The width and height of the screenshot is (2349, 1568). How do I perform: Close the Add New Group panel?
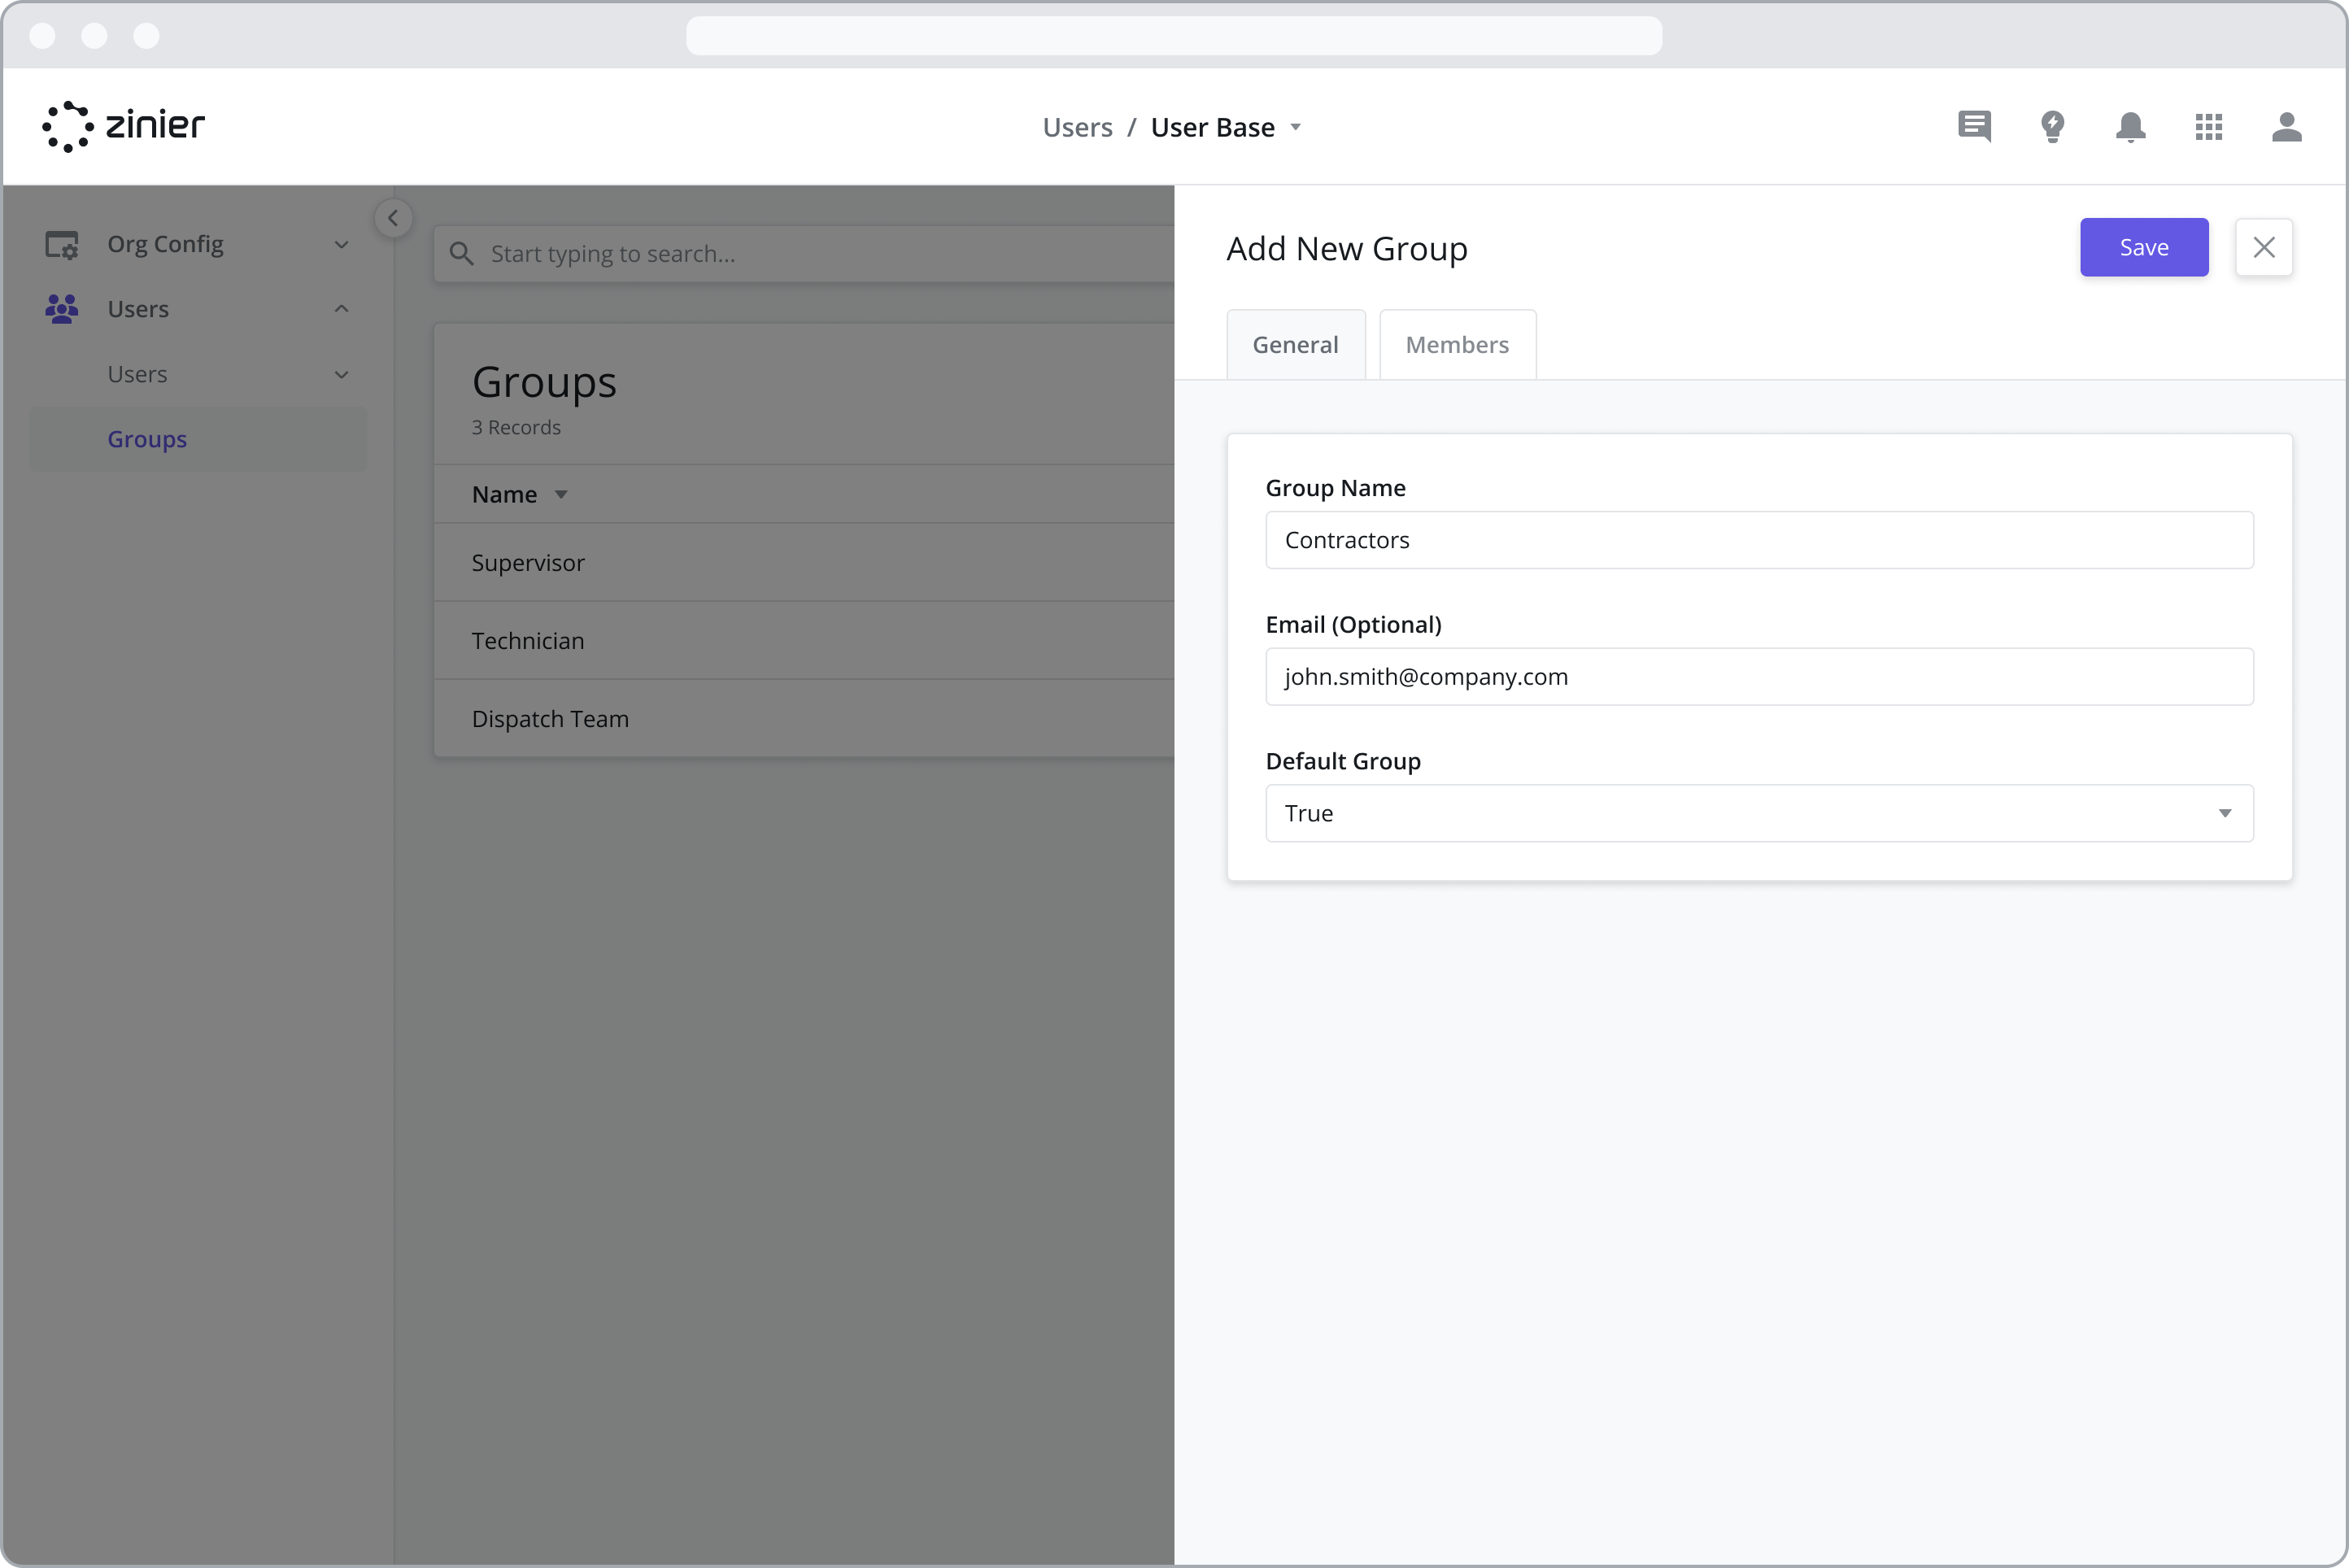click(2263, 247)
